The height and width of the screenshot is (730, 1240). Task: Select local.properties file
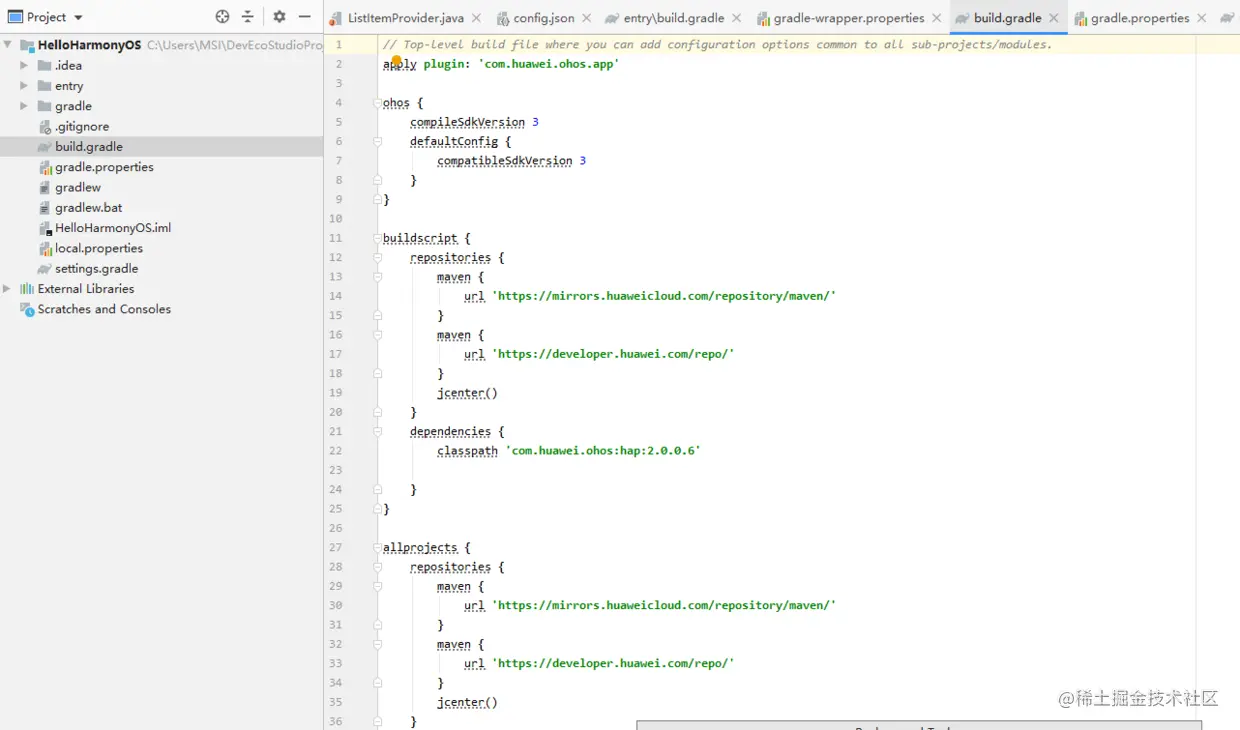click(99, 248)
